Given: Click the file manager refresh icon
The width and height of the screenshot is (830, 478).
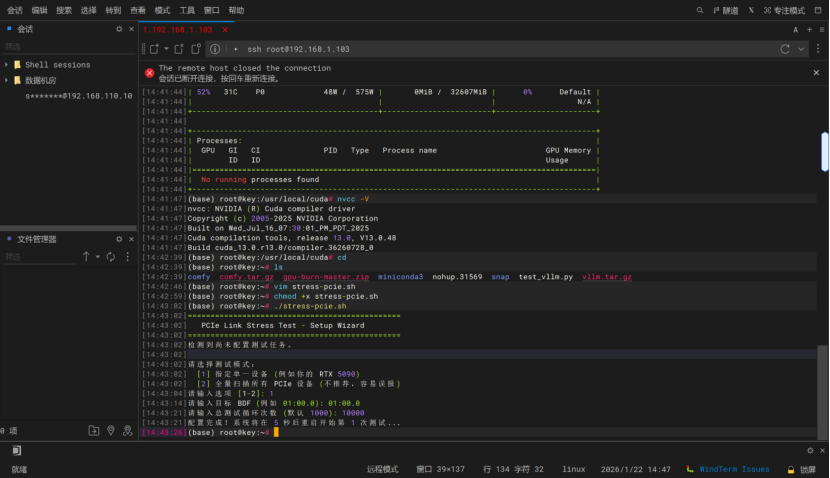Looking at the screenshot, I should pos(112,257).
